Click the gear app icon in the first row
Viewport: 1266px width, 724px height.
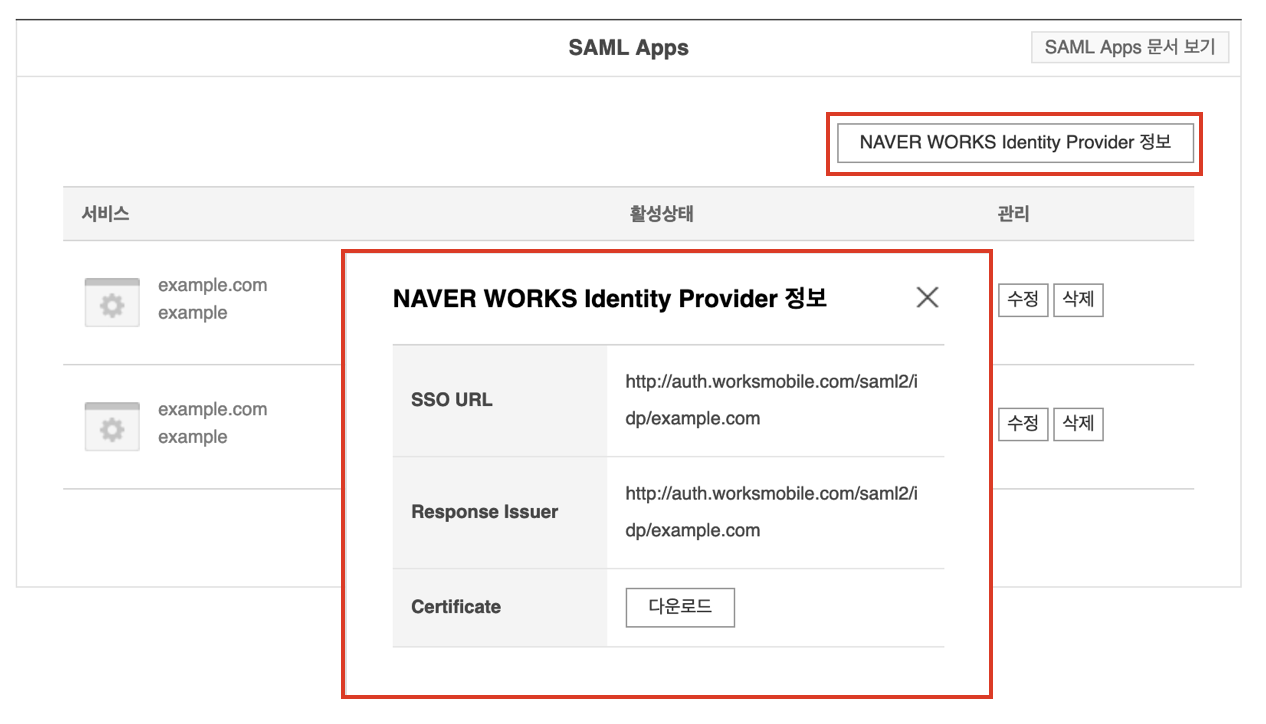coord(112,302)
